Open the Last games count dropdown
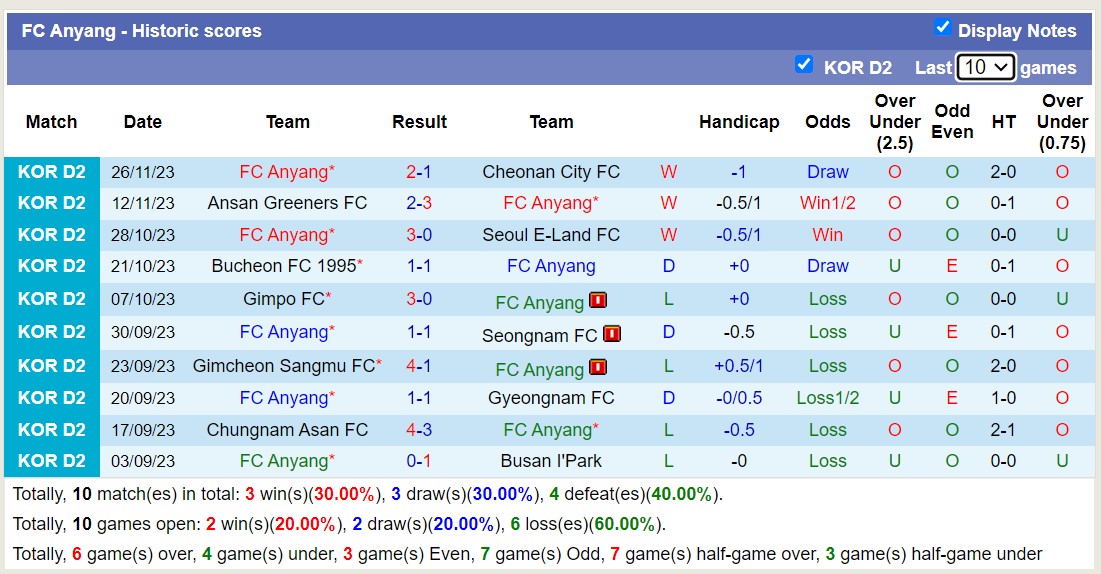This screenshot has height=574, width=1101. pos(985,67)
